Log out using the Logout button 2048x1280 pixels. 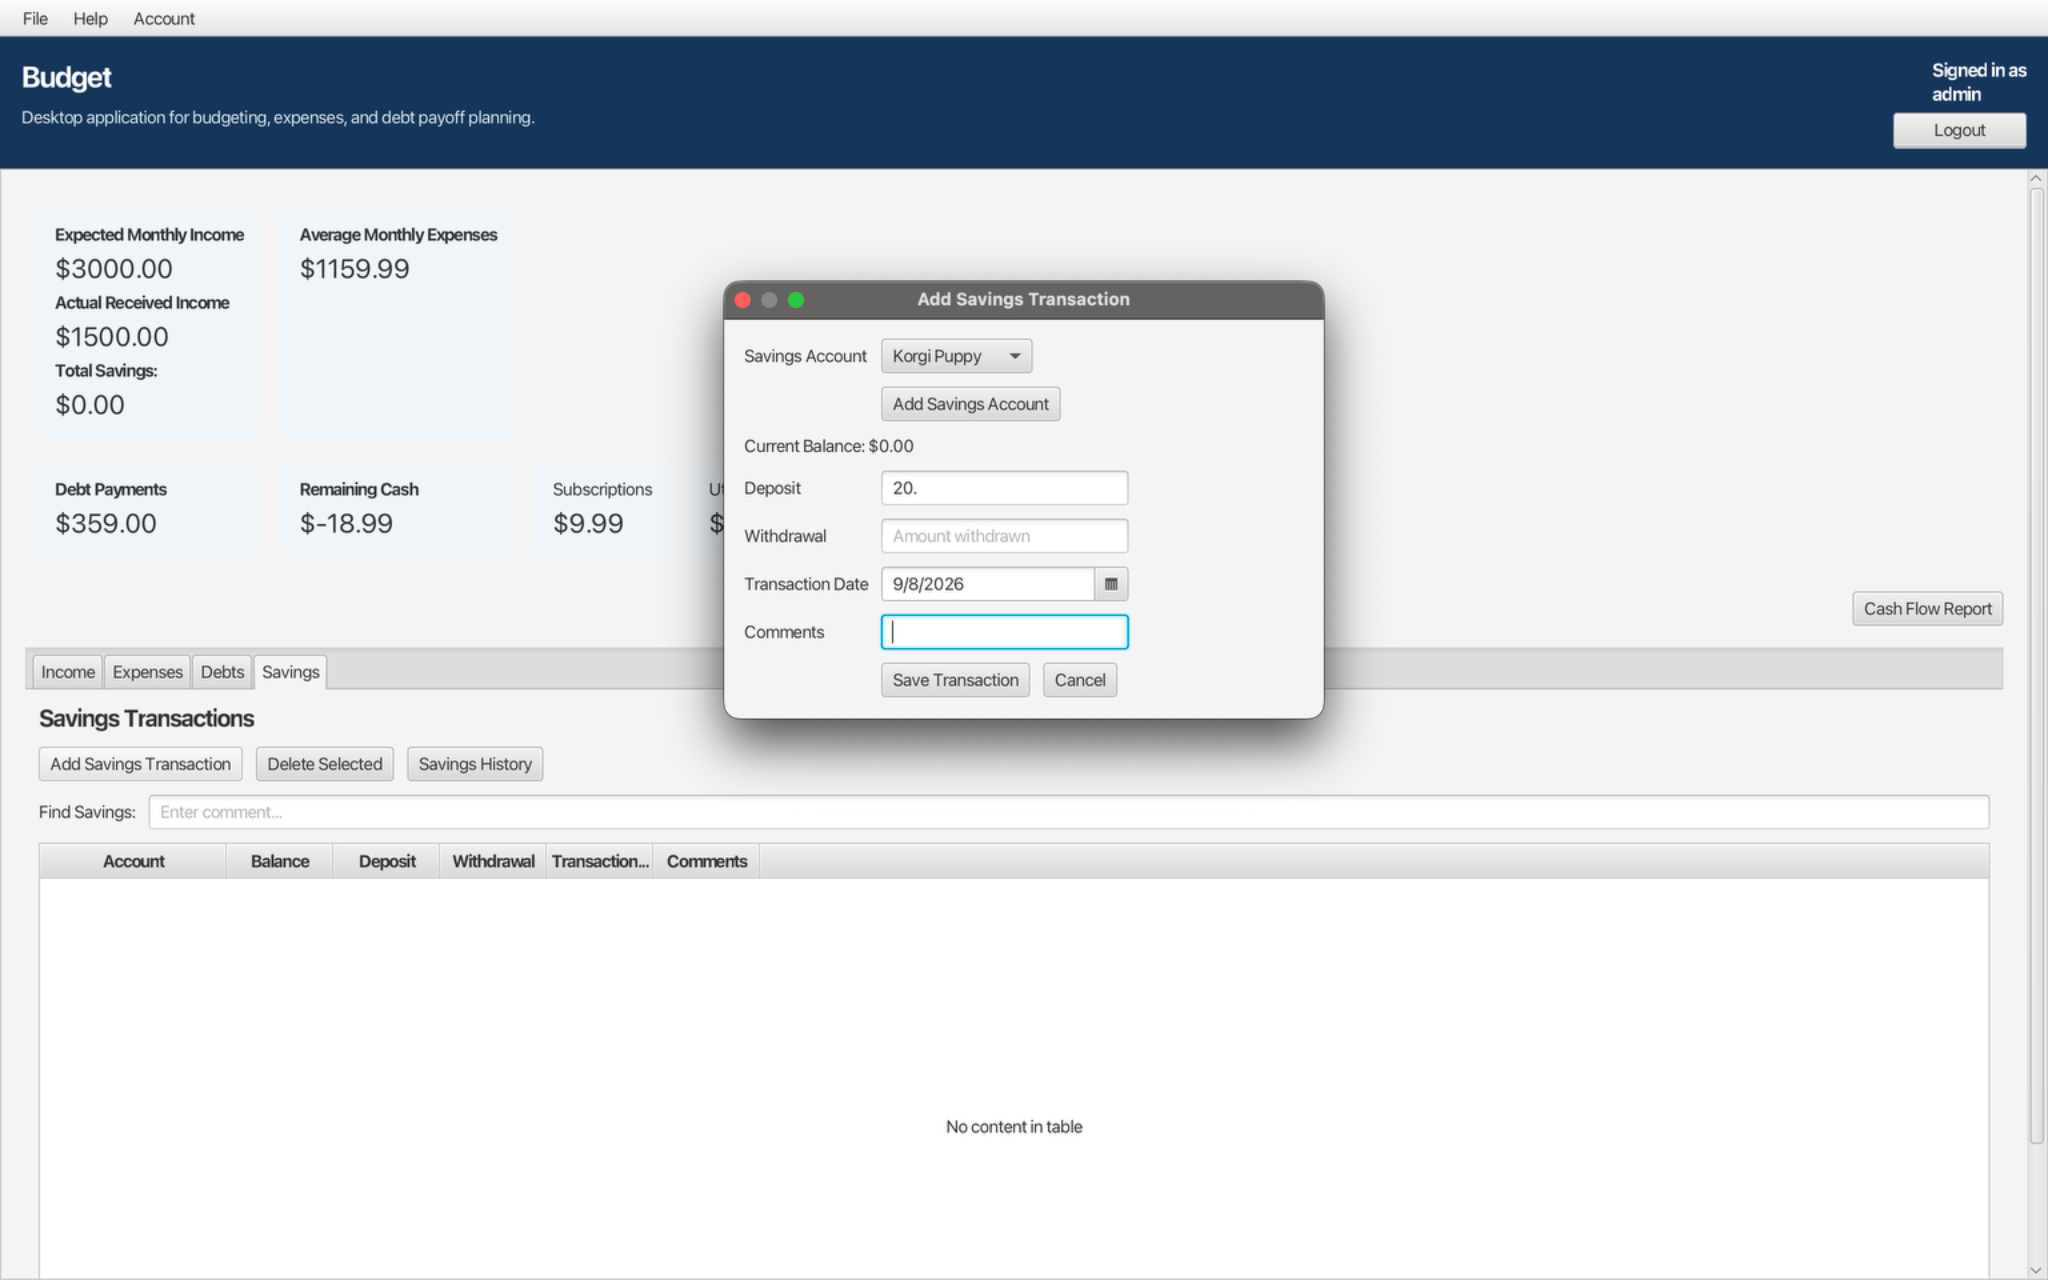point(1959,130)
